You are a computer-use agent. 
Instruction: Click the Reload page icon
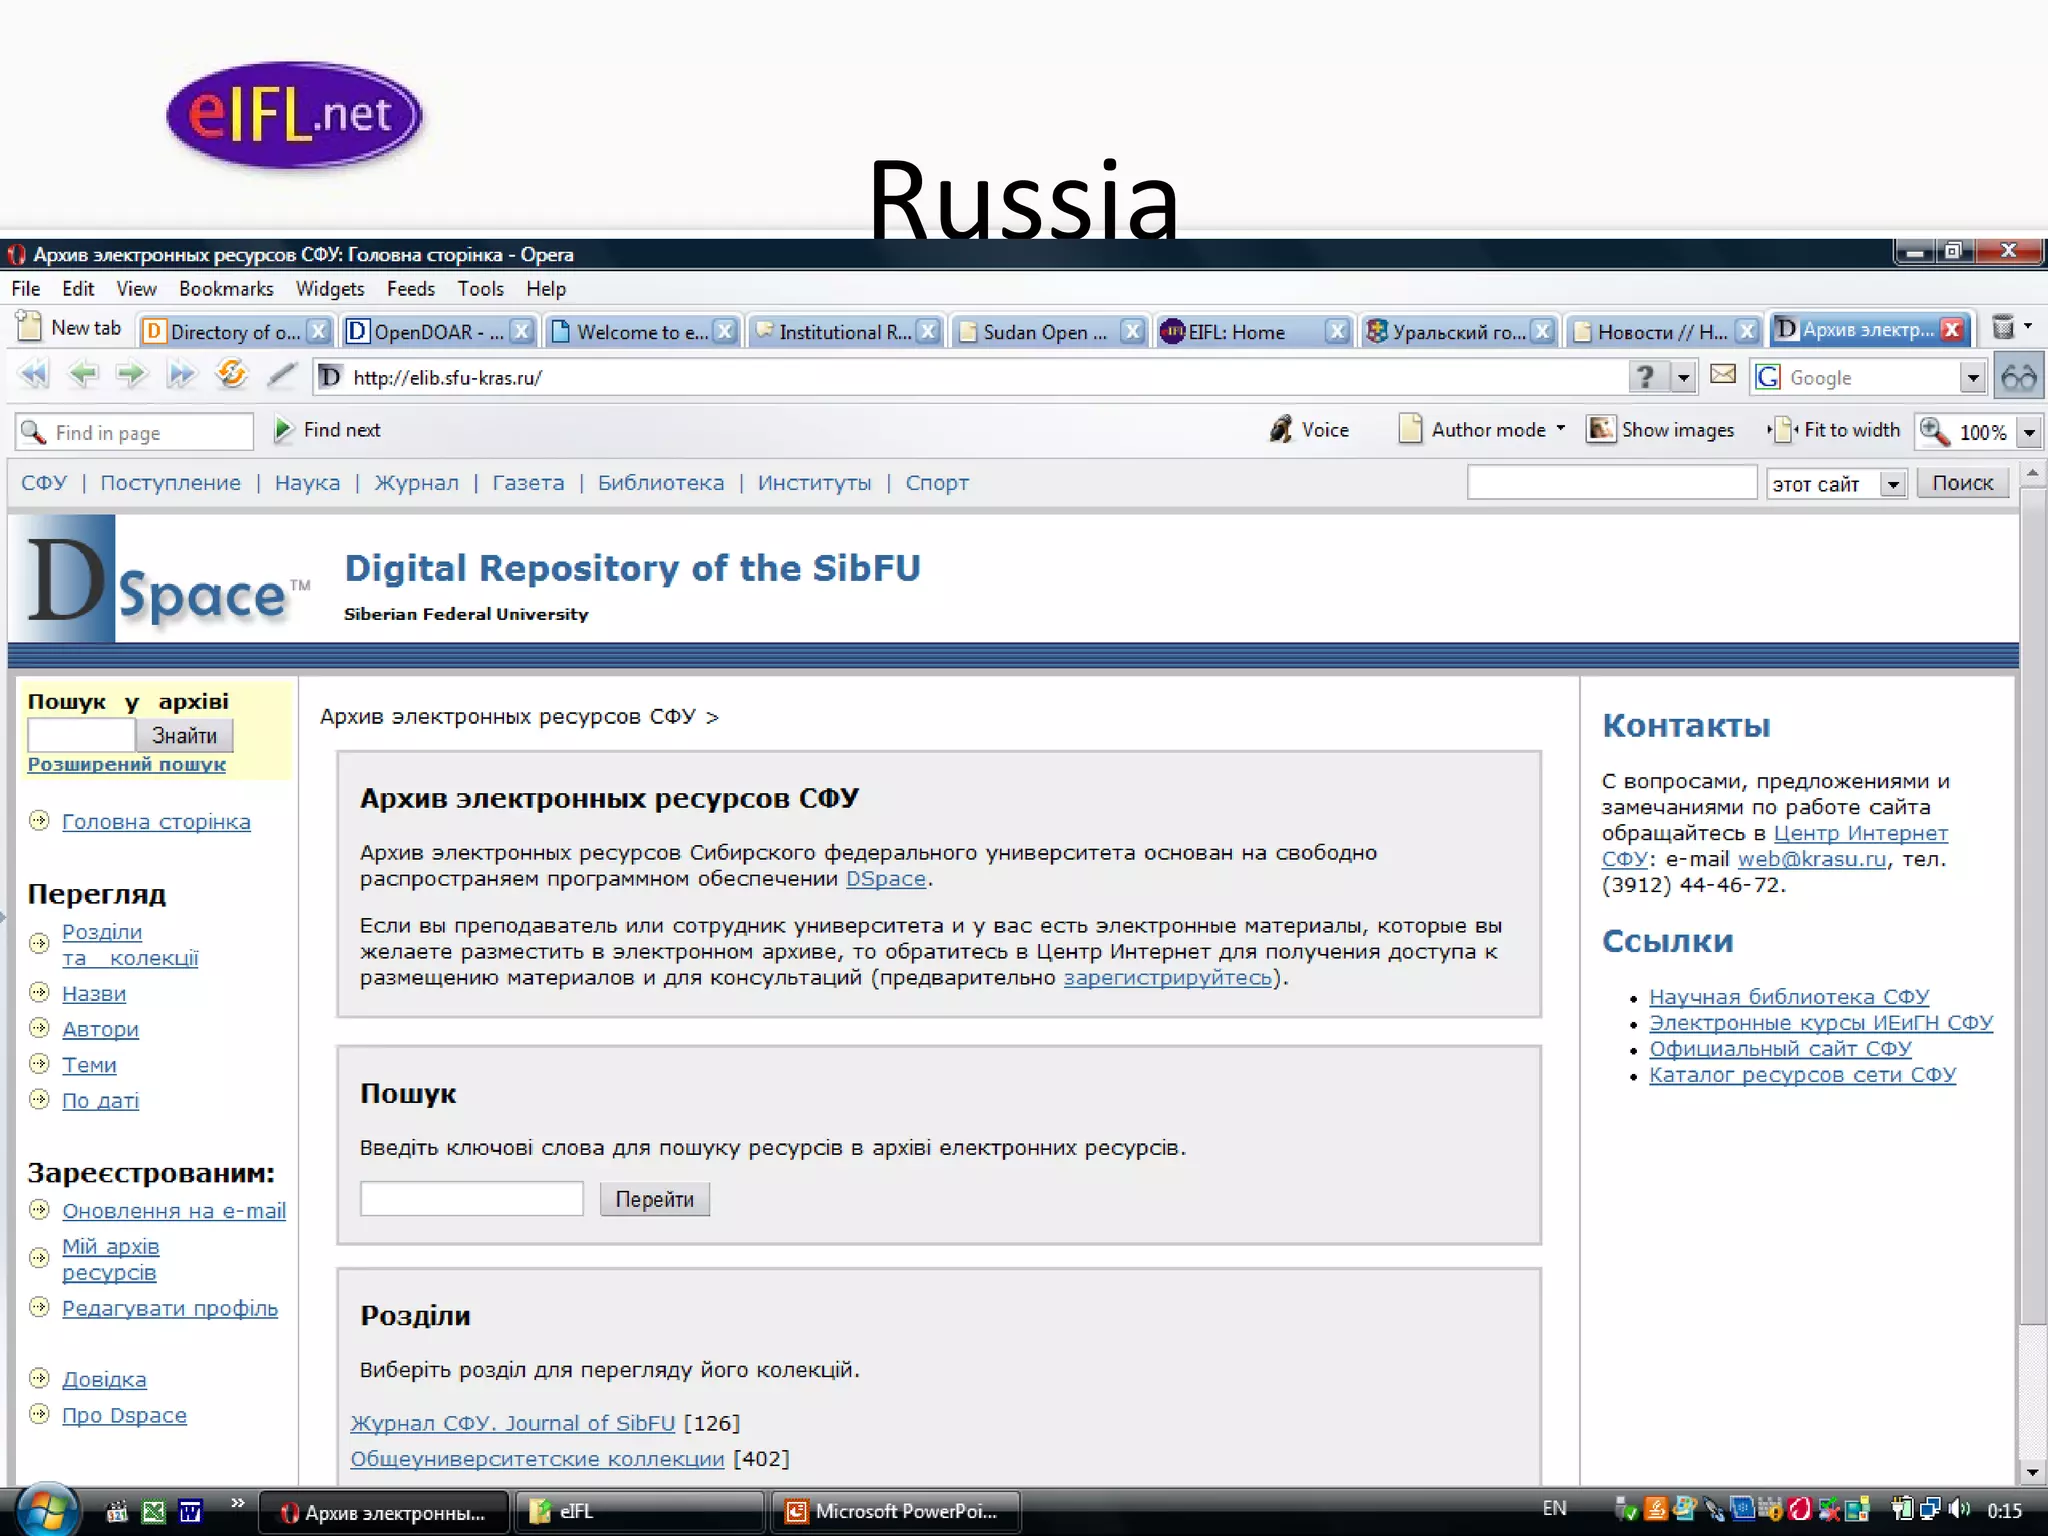click(231, 376)
